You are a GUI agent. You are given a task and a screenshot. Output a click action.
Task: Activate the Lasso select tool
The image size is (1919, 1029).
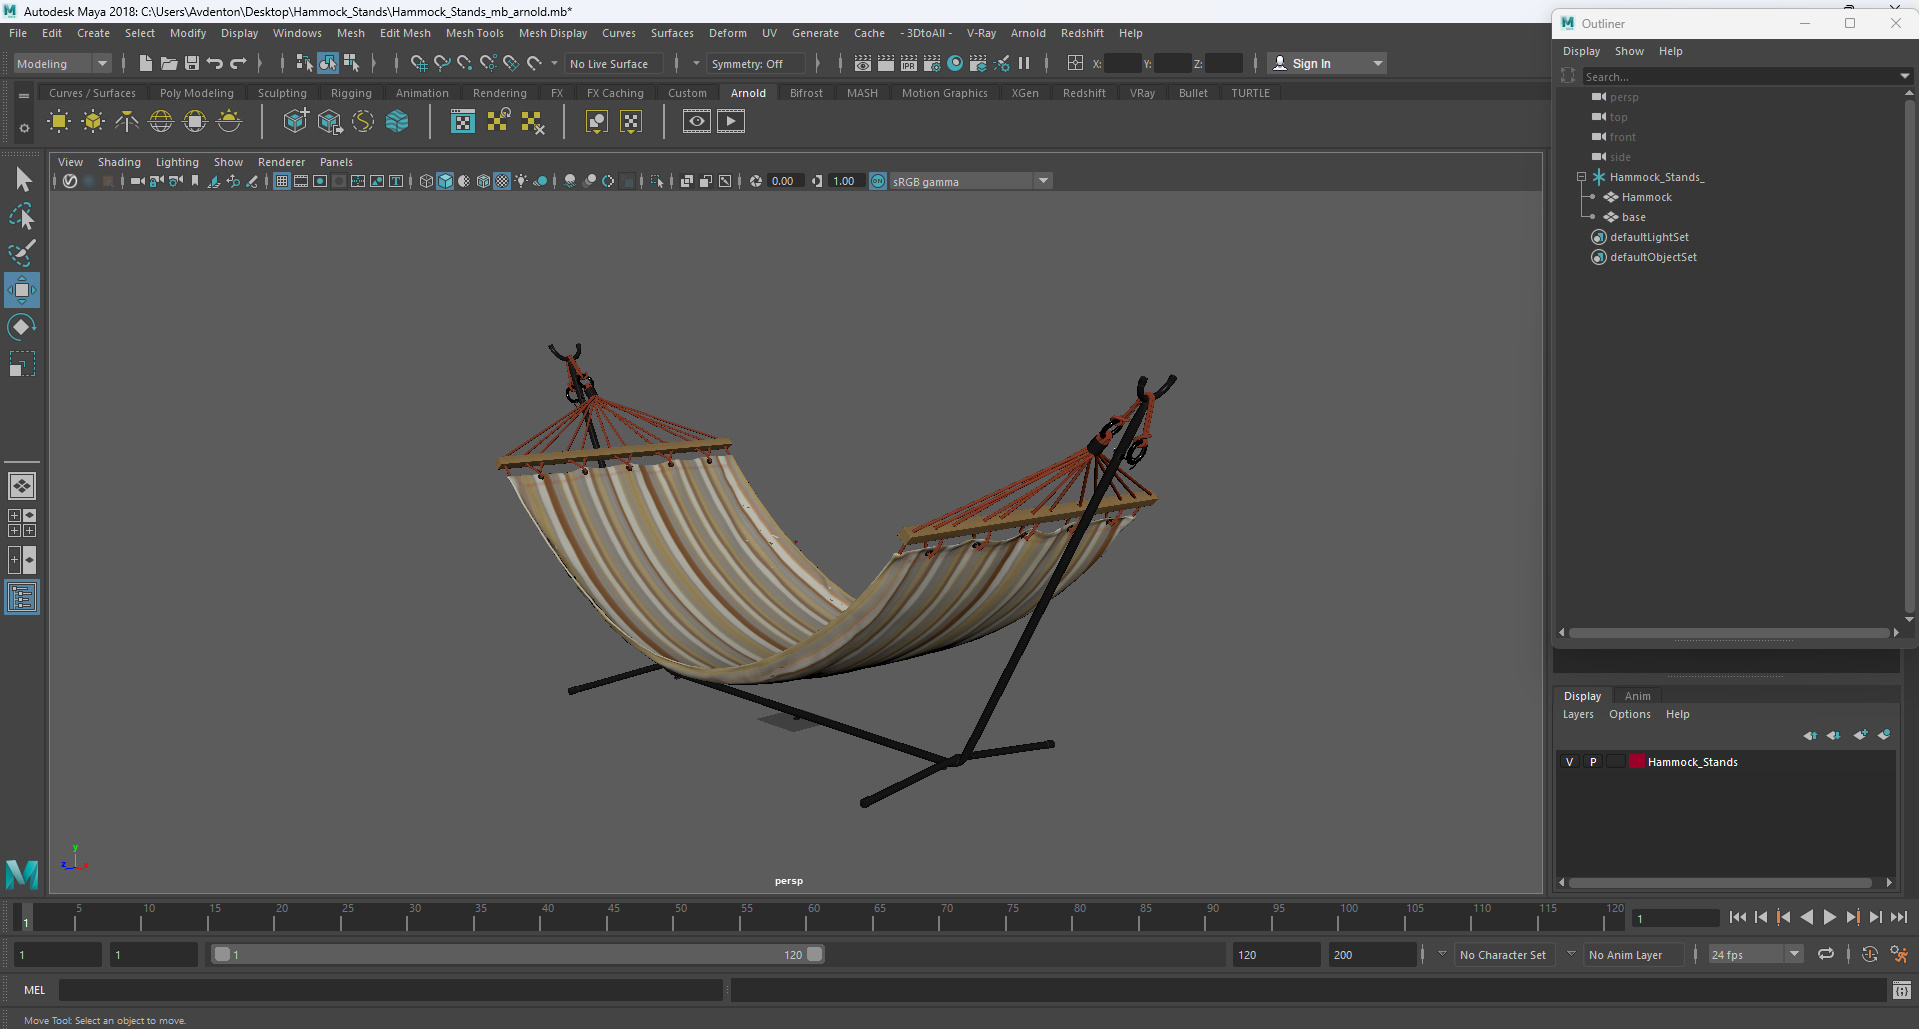coord(22,216)
